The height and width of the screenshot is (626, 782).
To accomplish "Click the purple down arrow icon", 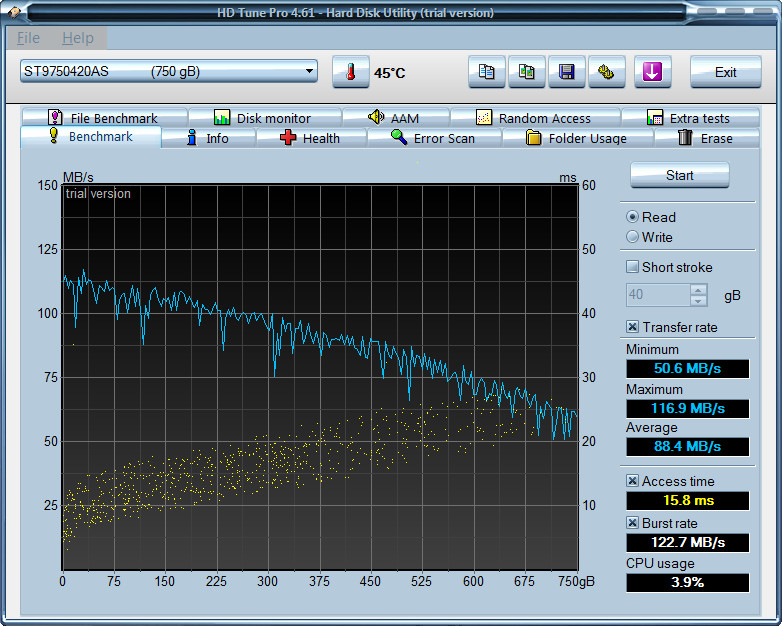I will coord(652,72).
